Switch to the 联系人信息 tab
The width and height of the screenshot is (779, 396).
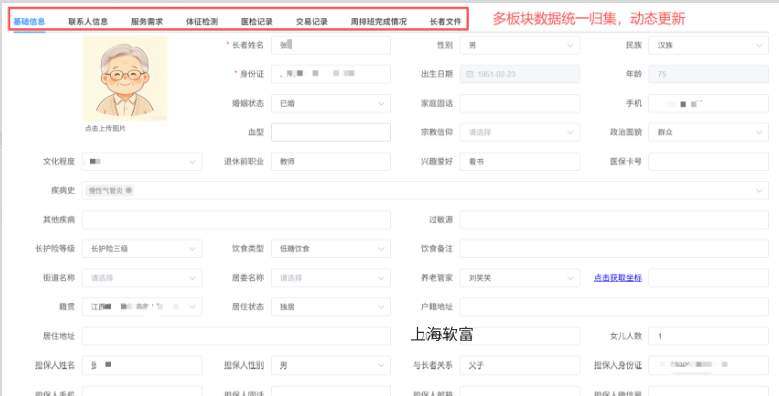[x=88, y=21]
